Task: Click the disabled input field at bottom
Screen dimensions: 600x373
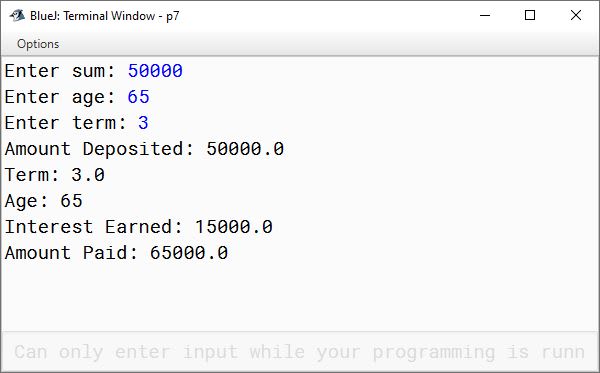Action: 300,352
